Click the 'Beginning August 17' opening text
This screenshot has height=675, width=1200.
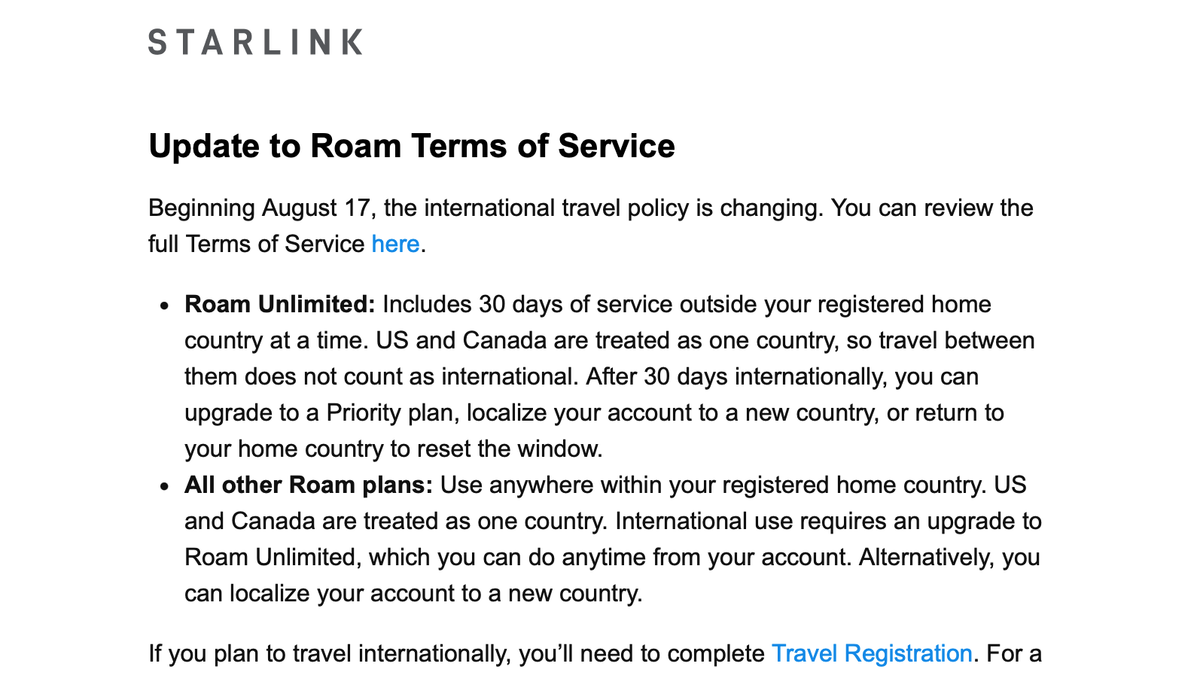click(x=256, y=209)
